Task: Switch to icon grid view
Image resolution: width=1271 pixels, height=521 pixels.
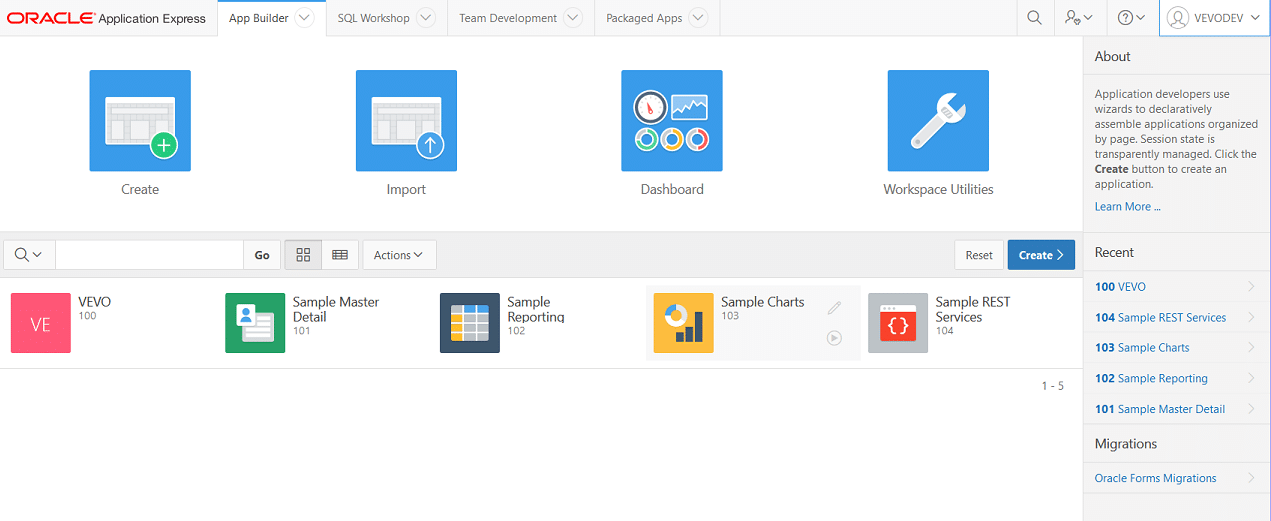Action: click(303, 255)
